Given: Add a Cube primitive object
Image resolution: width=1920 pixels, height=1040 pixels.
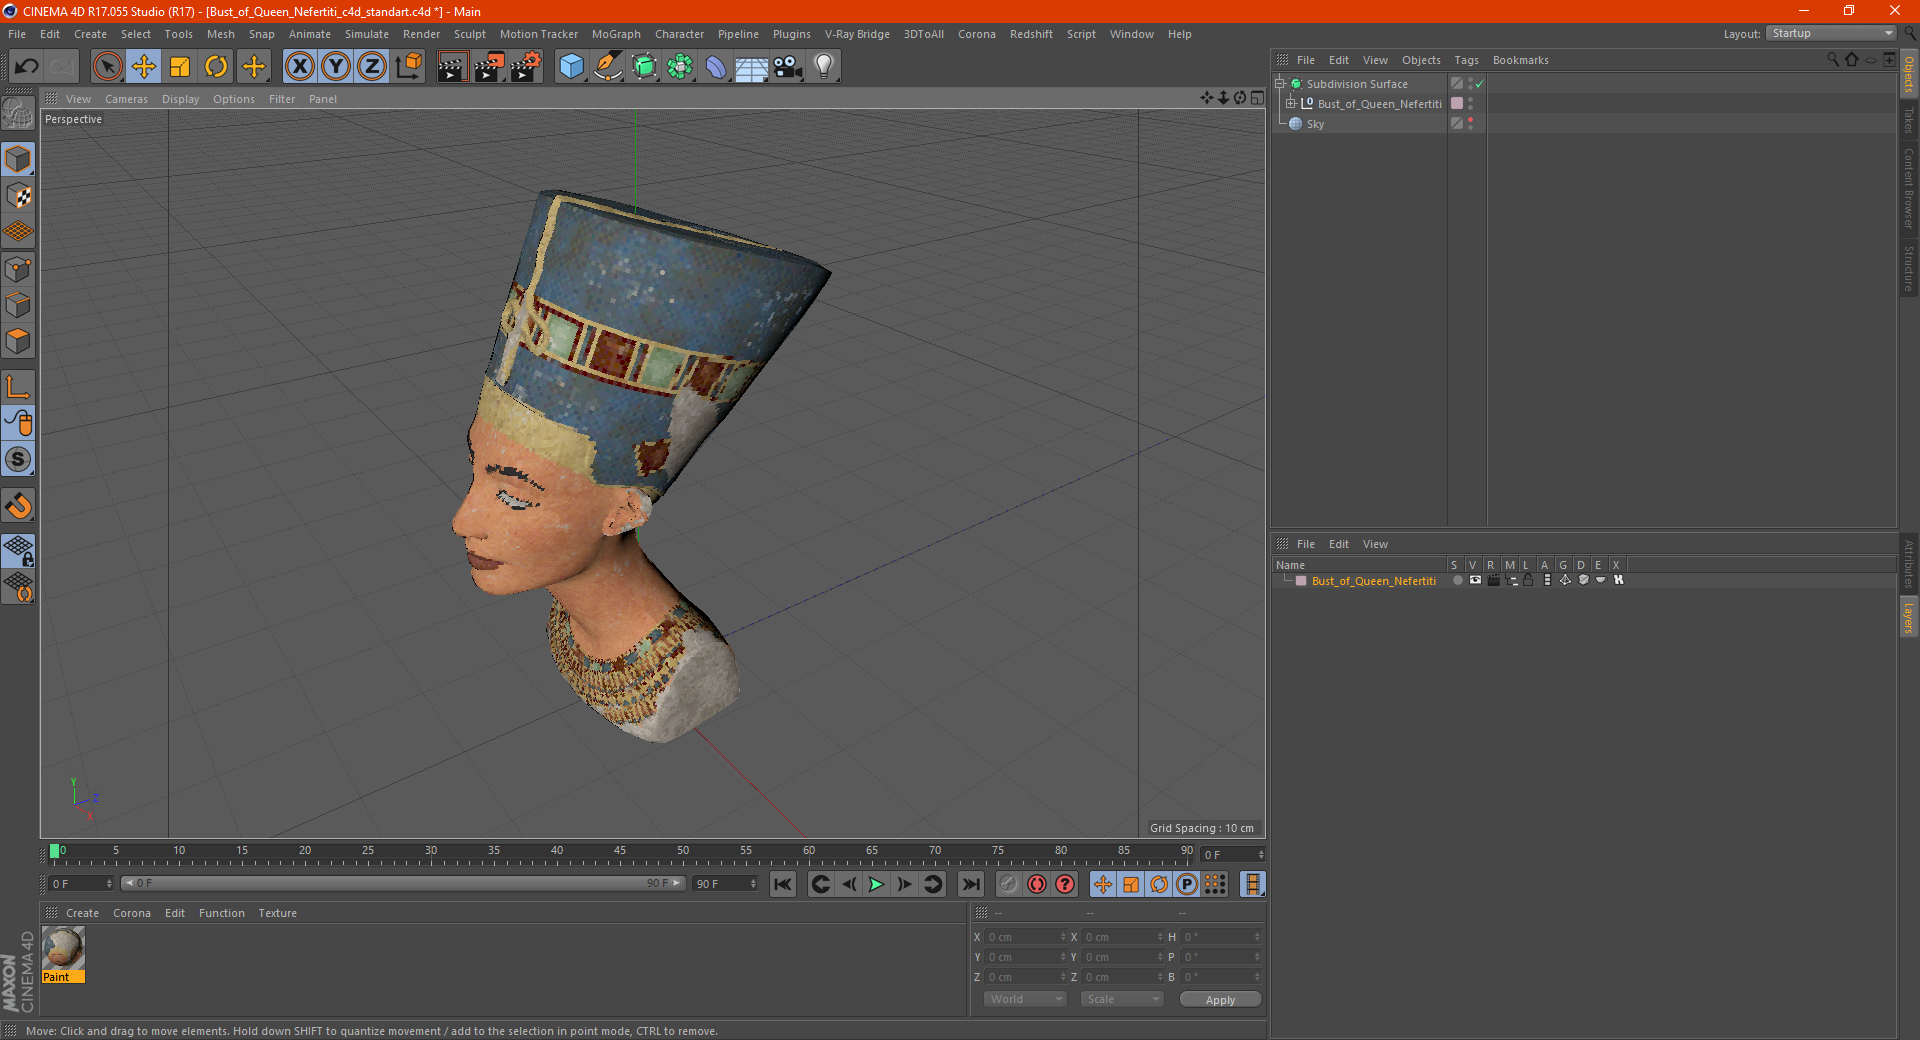Looking at the screenshot, I should pos(571,67).
